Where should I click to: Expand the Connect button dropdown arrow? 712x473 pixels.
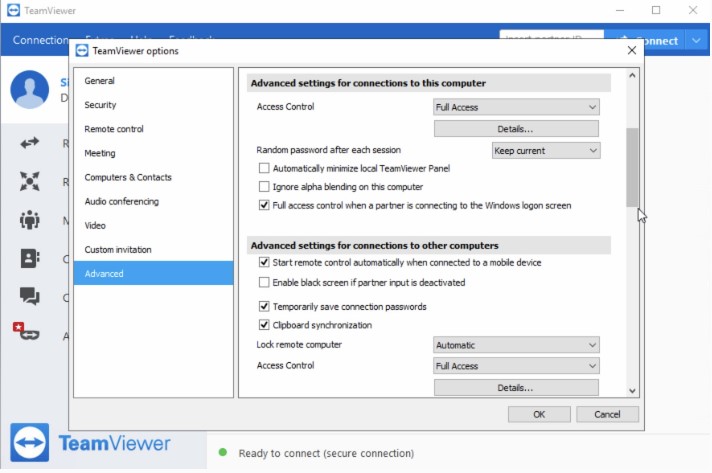[697, 41]
